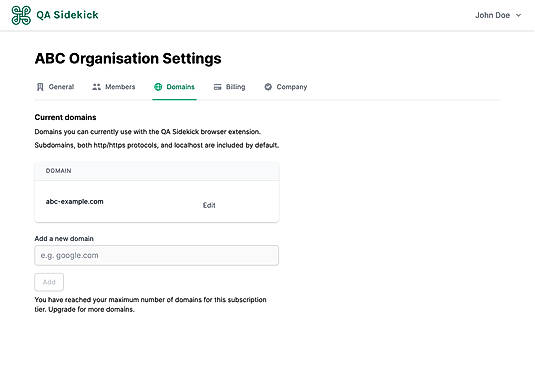Go to the Billing tab

tap(229, 87)
